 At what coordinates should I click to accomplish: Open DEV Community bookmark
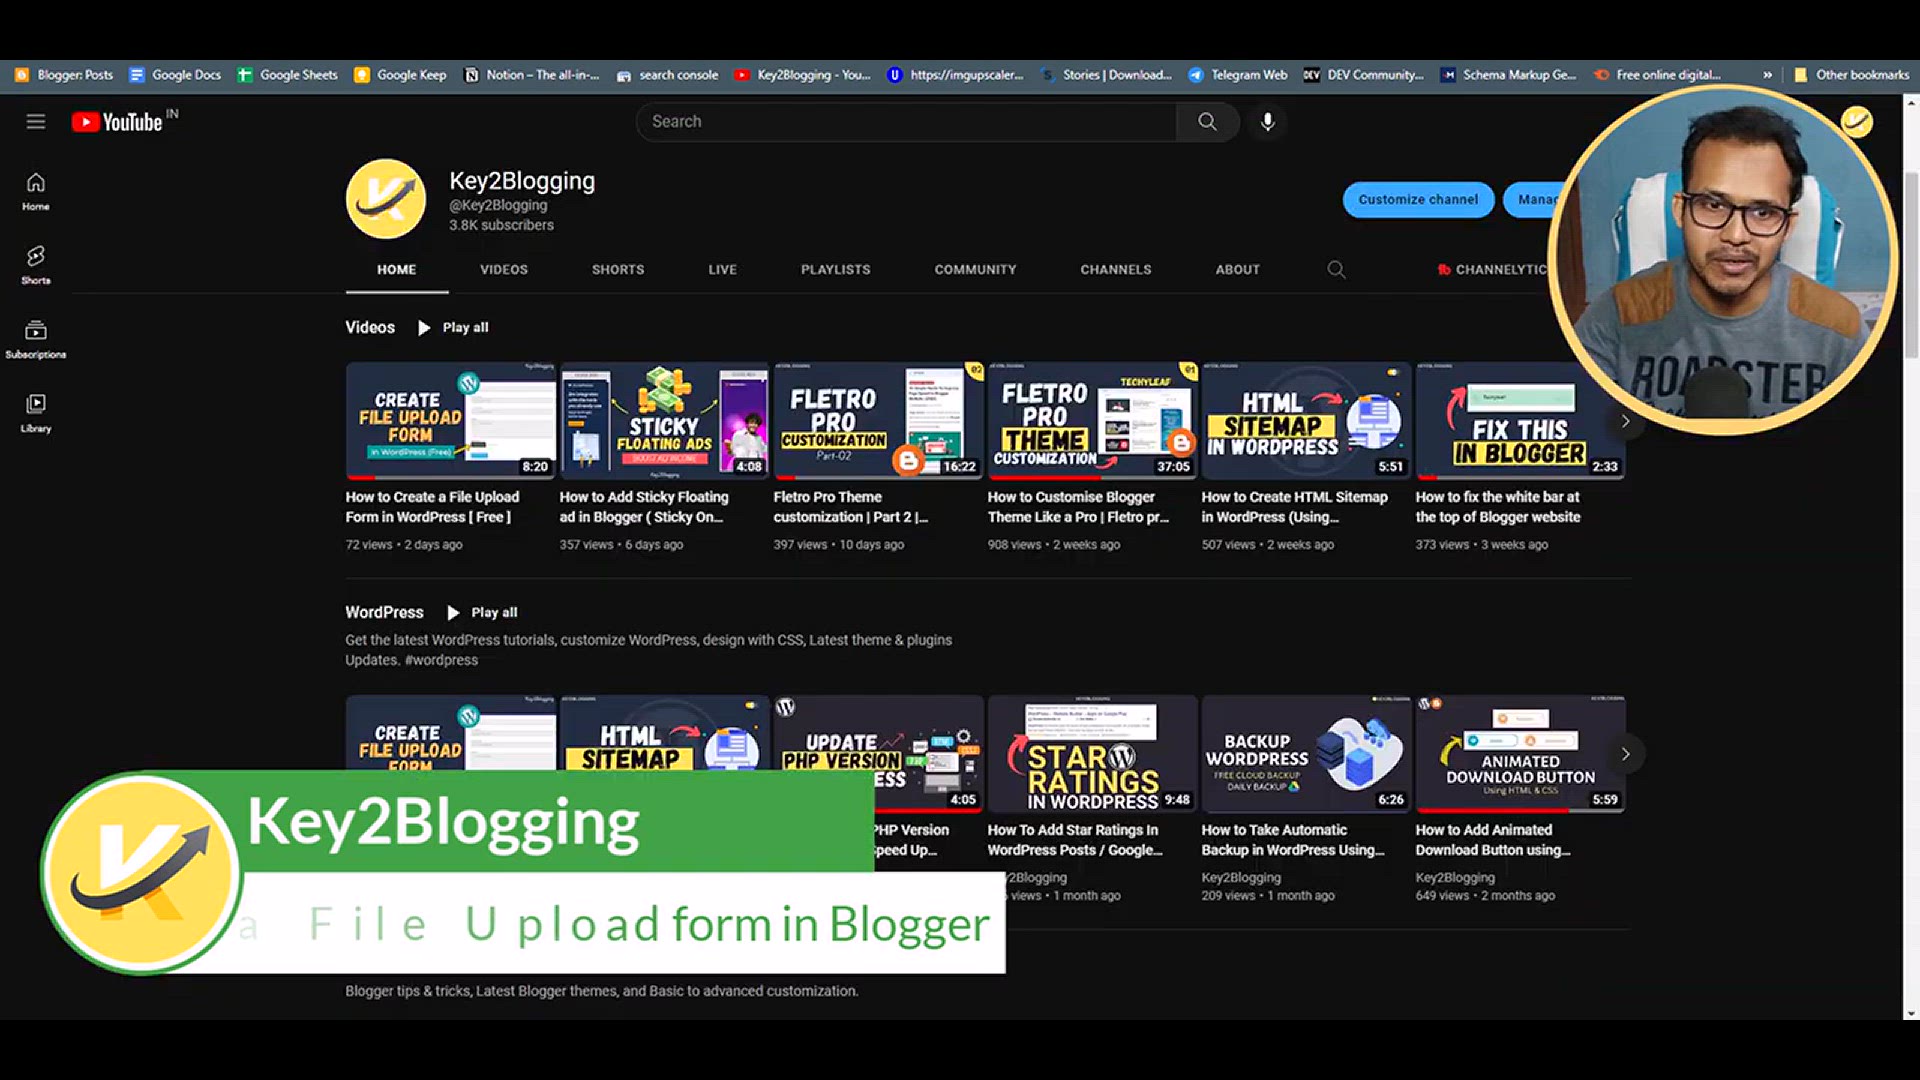(1364, 75)
